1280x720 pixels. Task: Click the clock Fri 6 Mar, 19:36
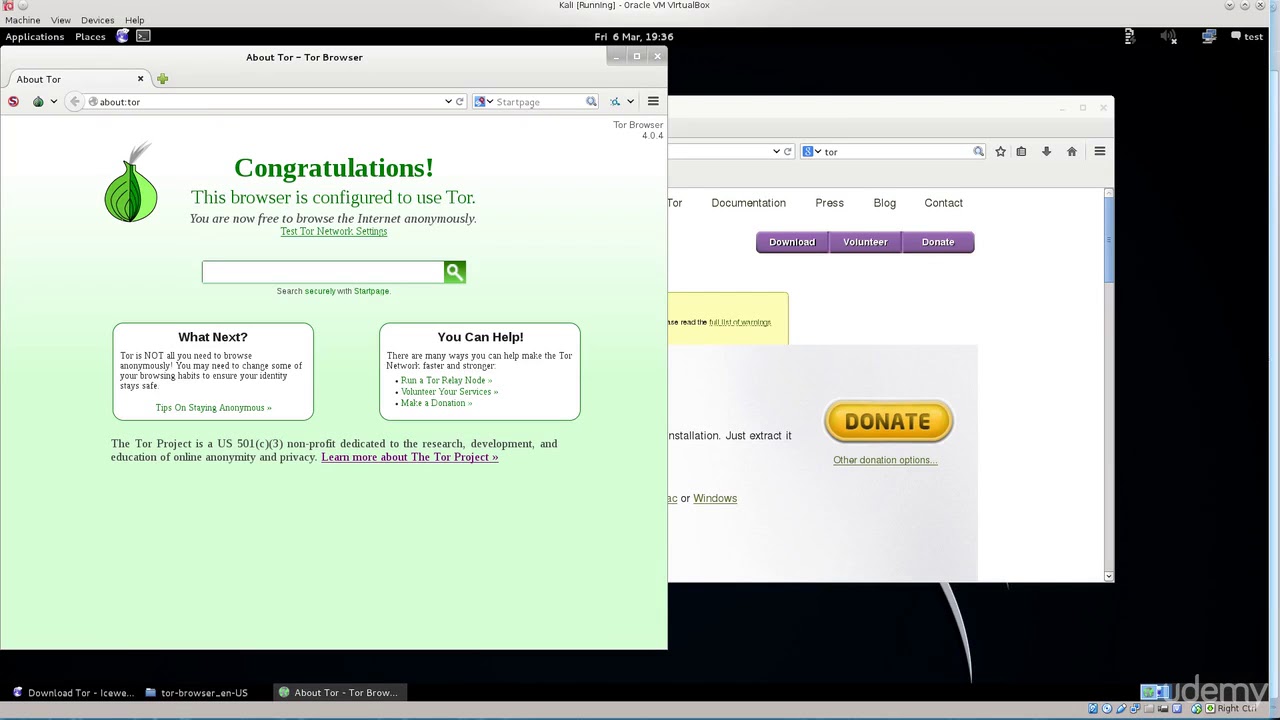(x=633, y=36)
